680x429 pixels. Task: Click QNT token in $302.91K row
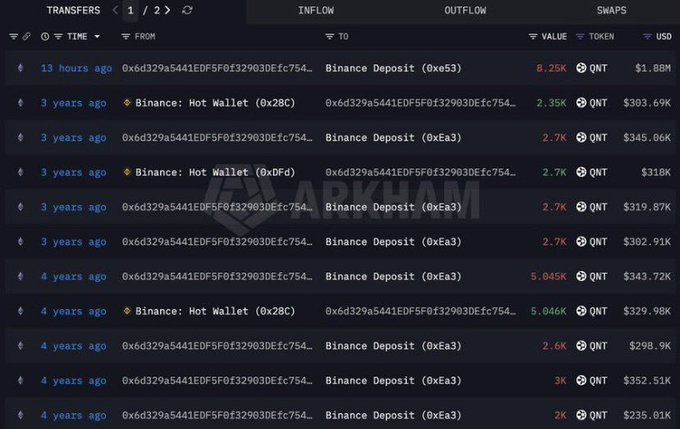point(592,242)
